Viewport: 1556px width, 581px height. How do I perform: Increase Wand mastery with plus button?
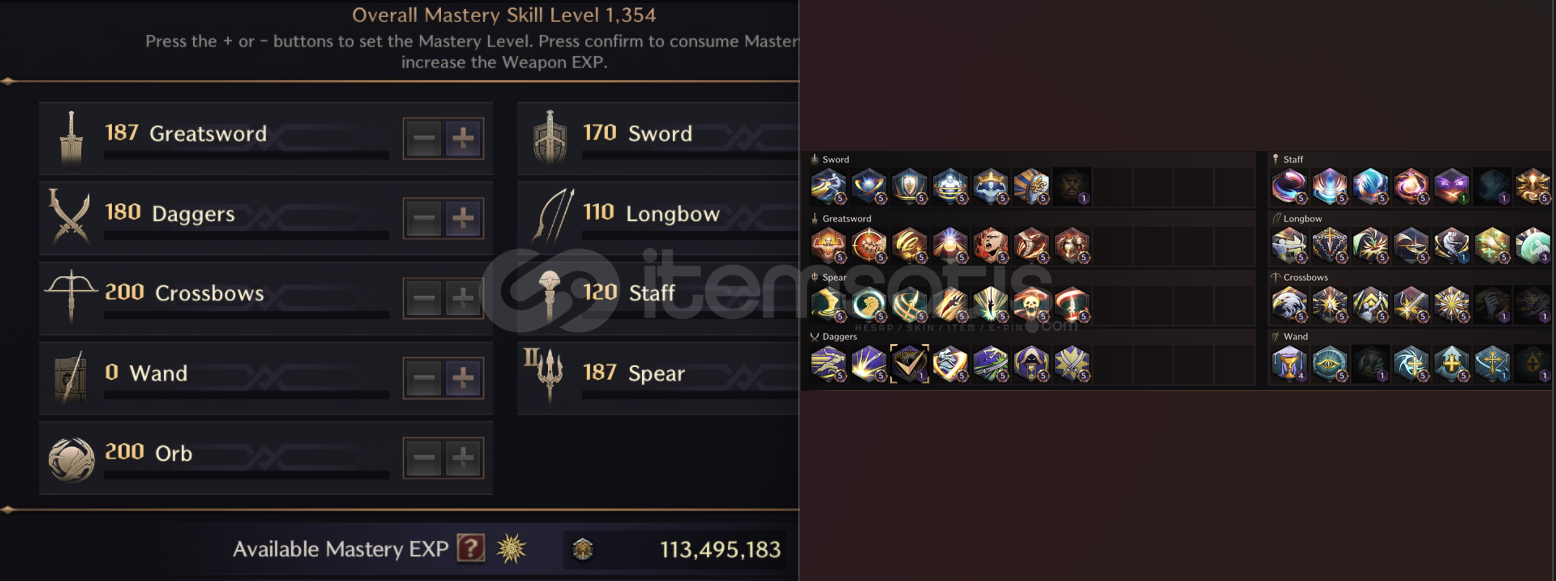click(462, 378)
